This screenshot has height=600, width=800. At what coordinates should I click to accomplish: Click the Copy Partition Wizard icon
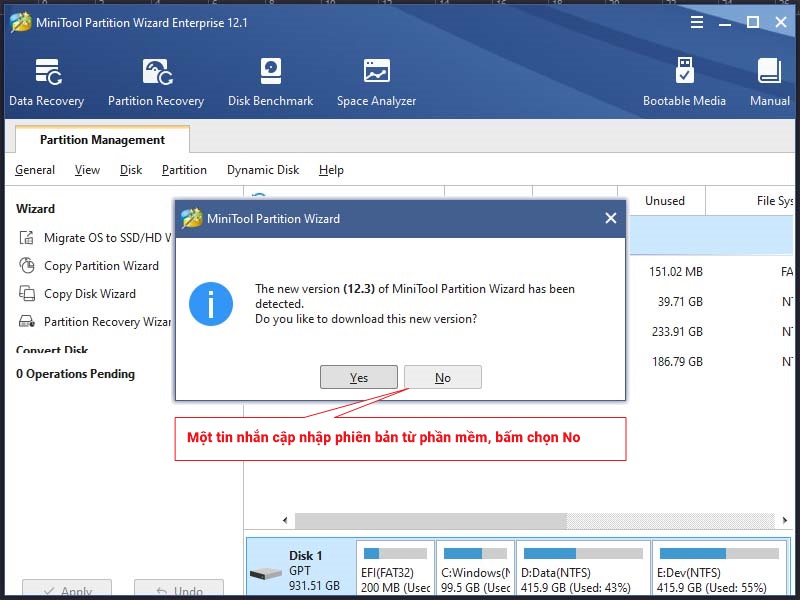(27, 266)
